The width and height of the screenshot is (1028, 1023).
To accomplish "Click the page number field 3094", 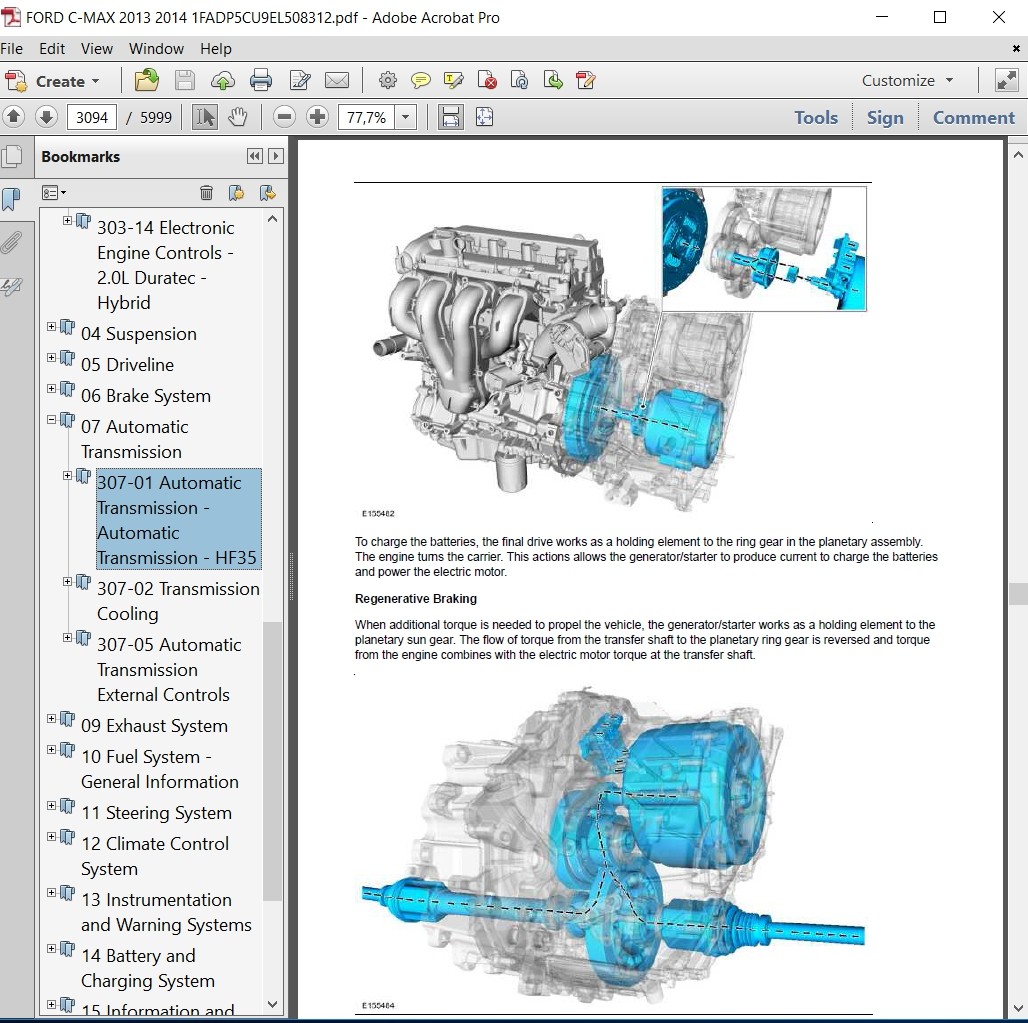I will pyautogui.click(x=92, y=117).
